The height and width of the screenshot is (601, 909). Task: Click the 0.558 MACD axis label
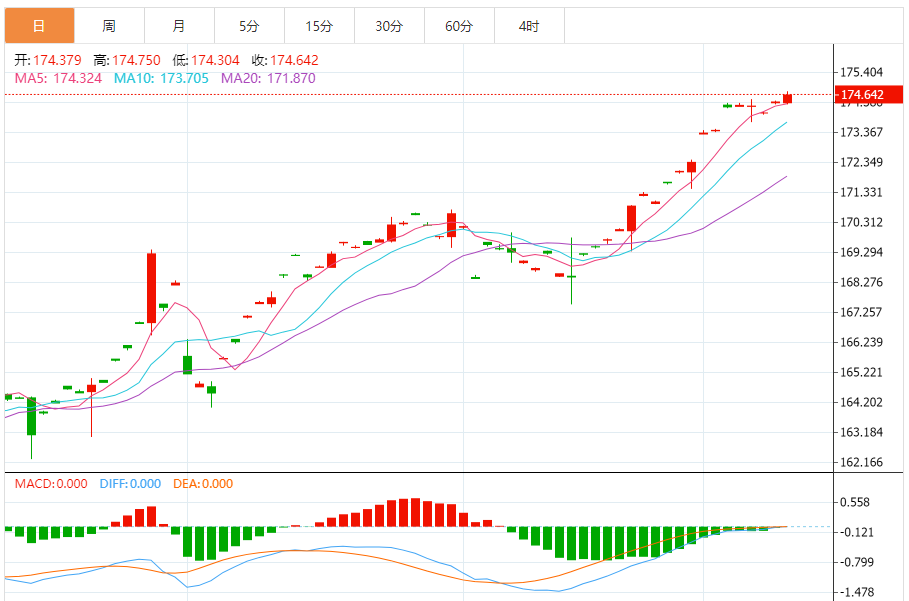pyautogui.click(x=855, y=502)
